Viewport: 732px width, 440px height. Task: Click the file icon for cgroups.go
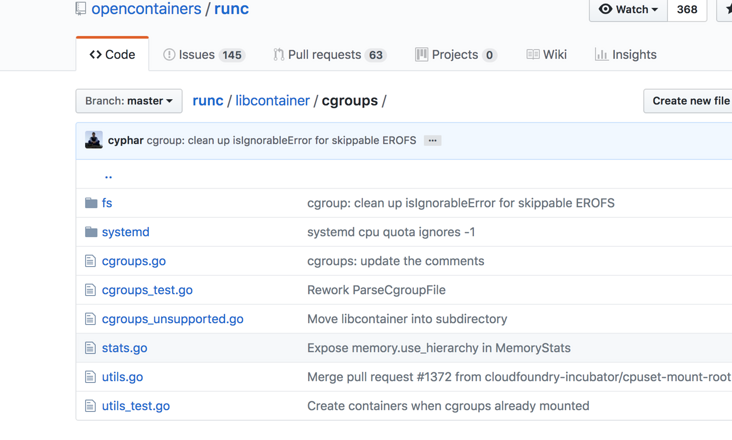click(x=90, y=261)
